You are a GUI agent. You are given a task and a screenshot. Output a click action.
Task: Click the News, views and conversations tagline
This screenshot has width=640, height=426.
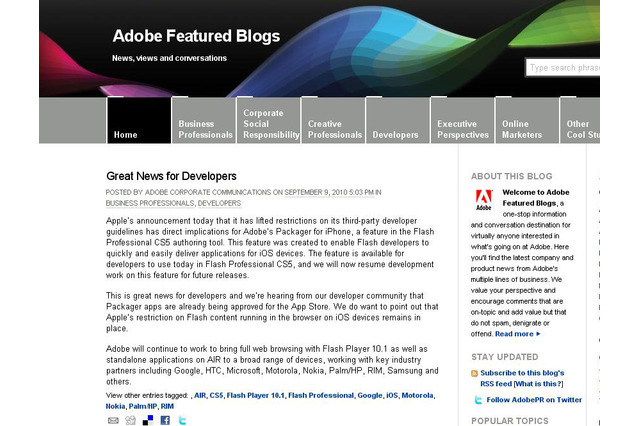click(169, 58)
